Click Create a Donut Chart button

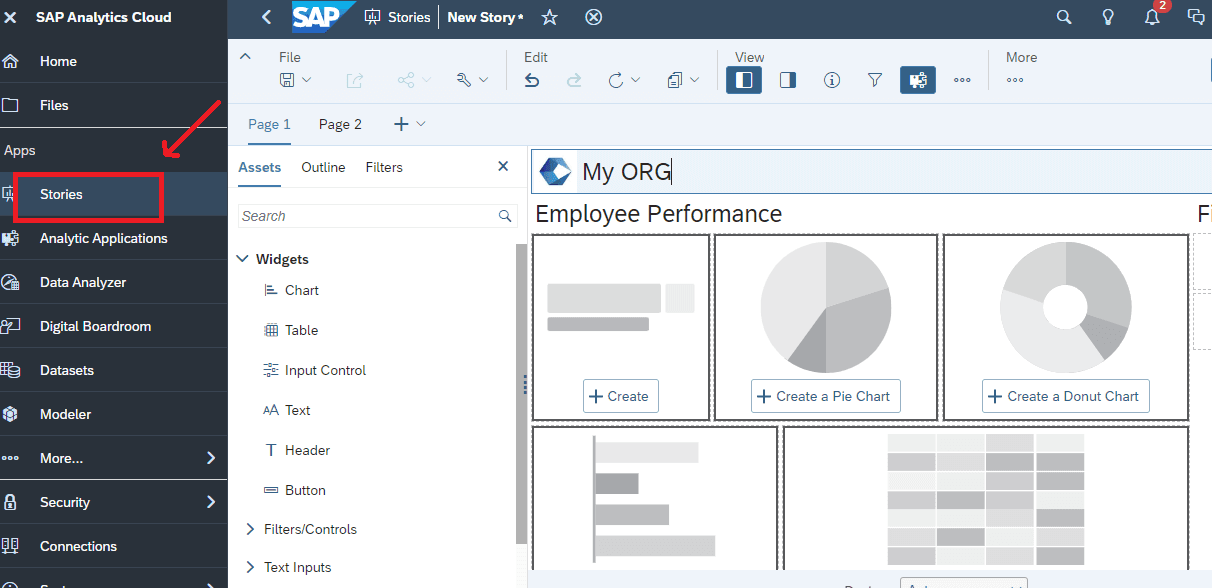point(1065,396)
